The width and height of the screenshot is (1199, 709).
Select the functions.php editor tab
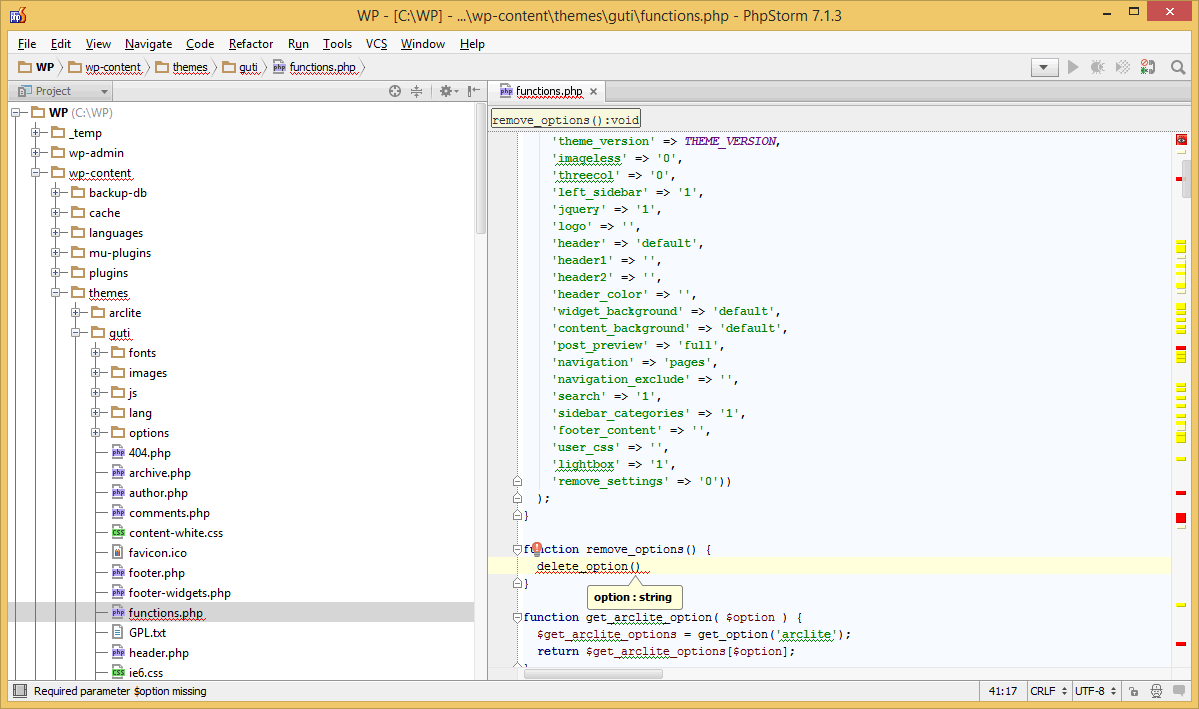click(x=547, y=90)
